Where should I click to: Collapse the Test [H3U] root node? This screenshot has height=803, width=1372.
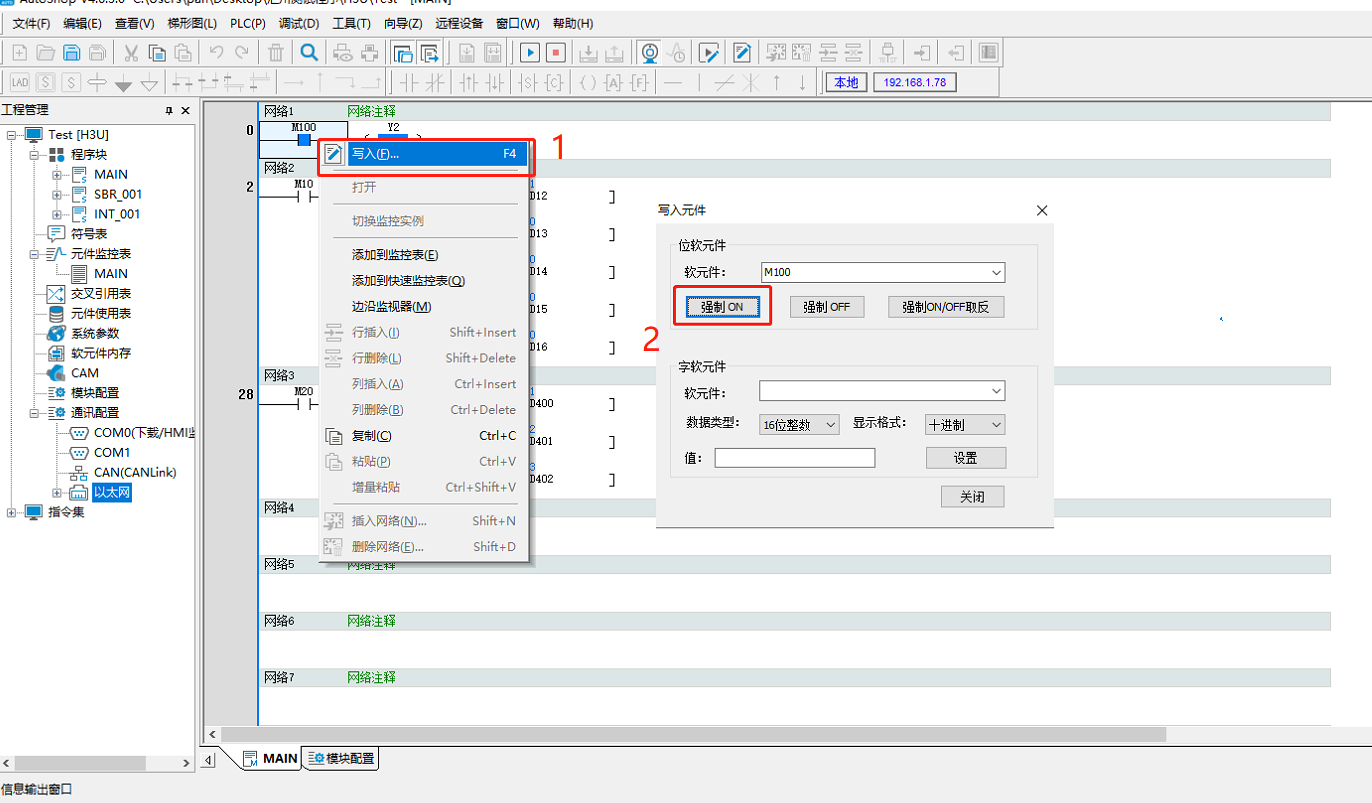pyautogui.click(x=12, y=135)
